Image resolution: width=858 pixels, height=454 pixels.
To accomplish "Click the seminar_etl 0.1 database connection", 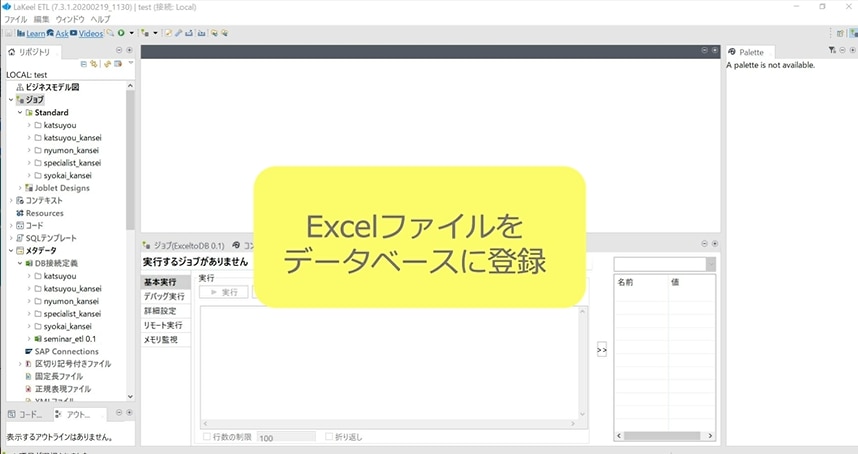I will (x=69, y=339).
